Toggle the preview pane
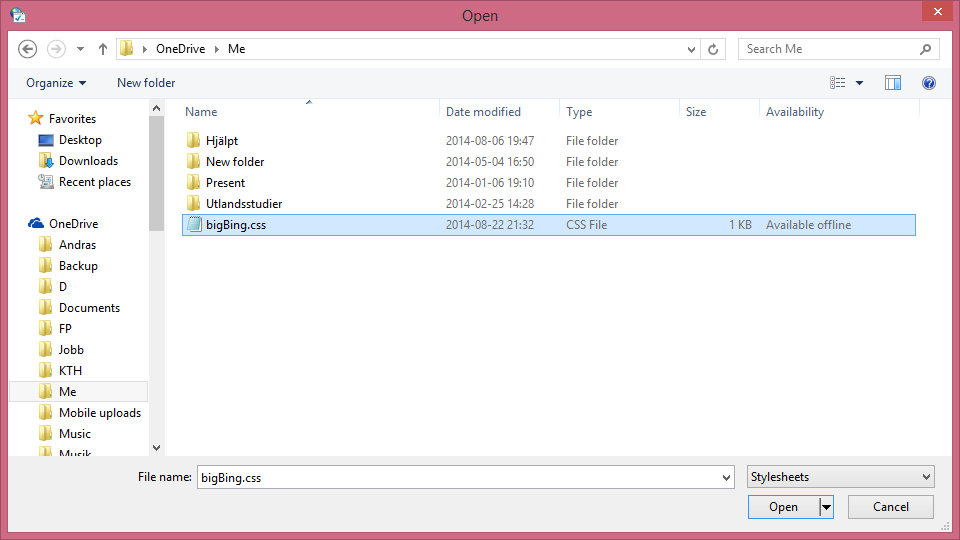The height and width of the screenshot is (540, 960). pyautogui.click(x=893, y=83)
